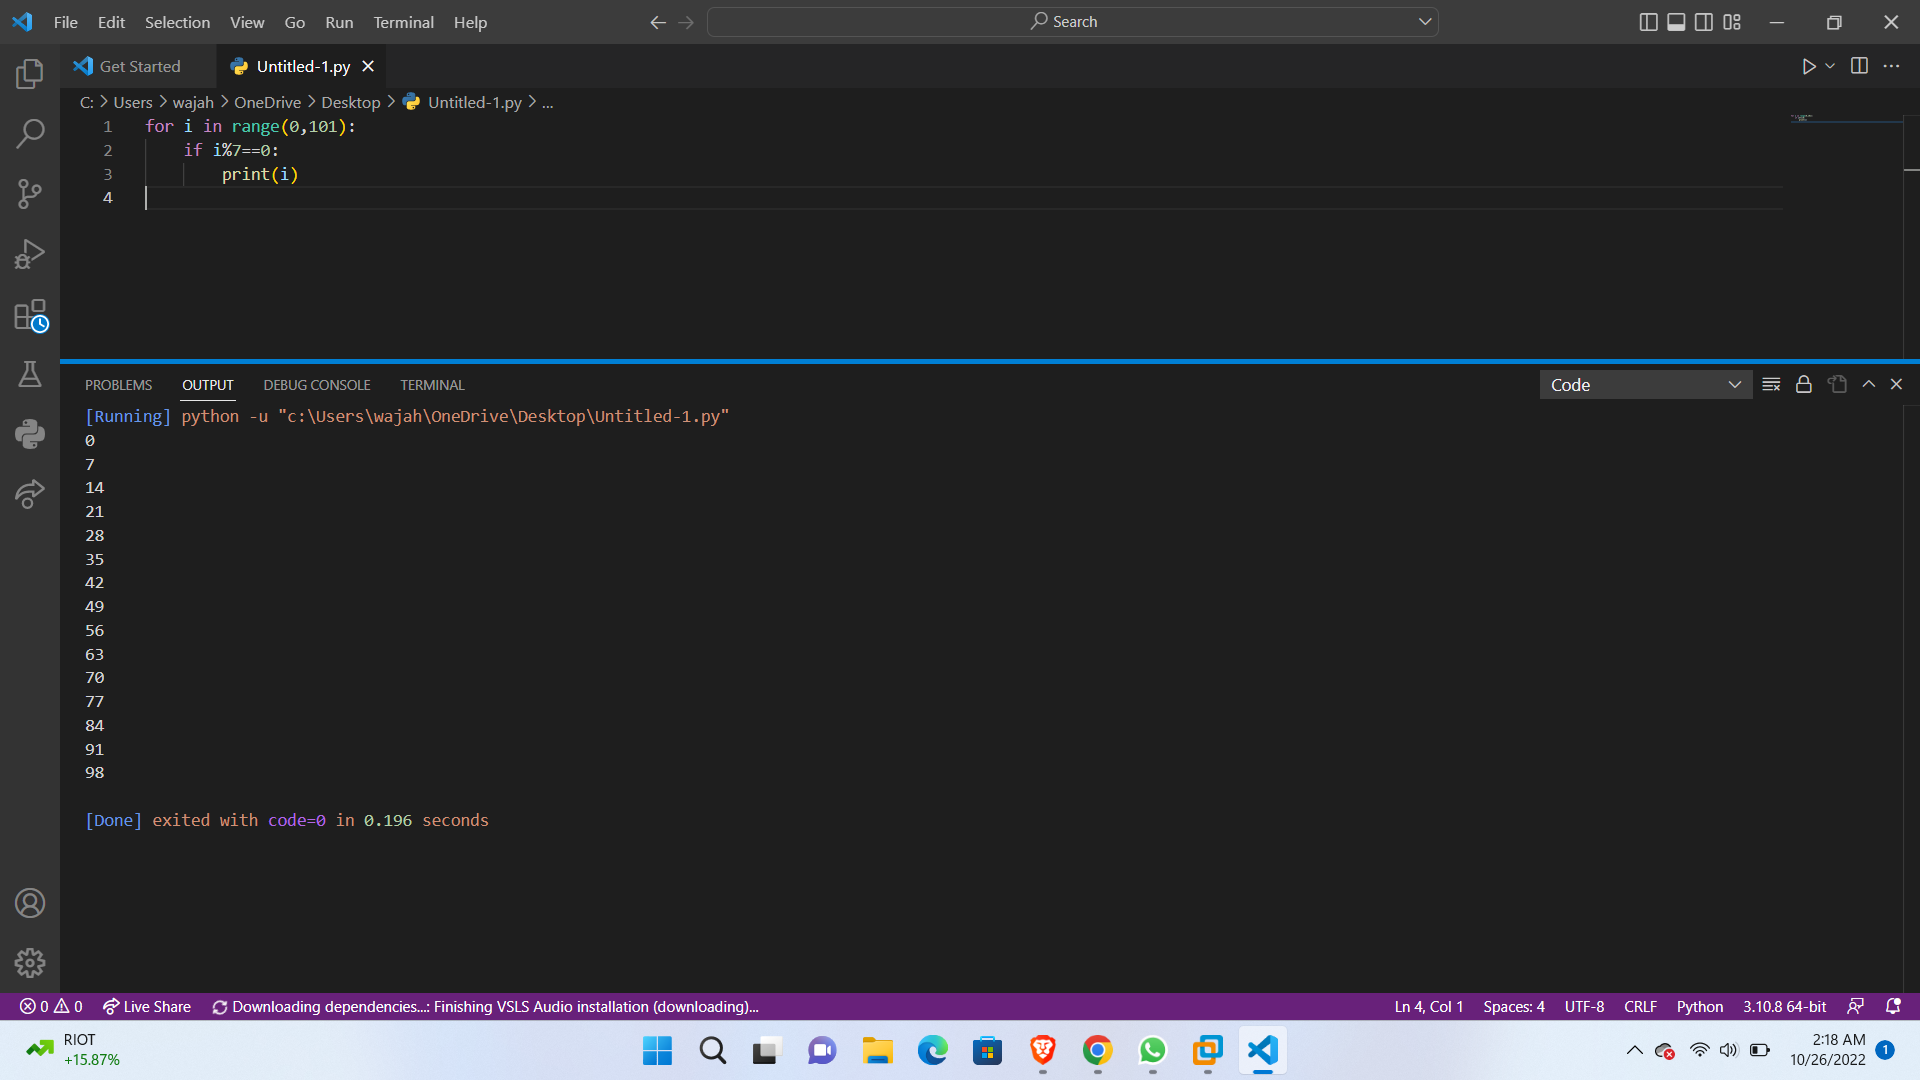Image resolution: width=1920 pixels, height=1080 pixels.
Task: Open the Code output channel dropdown
Action: [x=1645, y=385]
